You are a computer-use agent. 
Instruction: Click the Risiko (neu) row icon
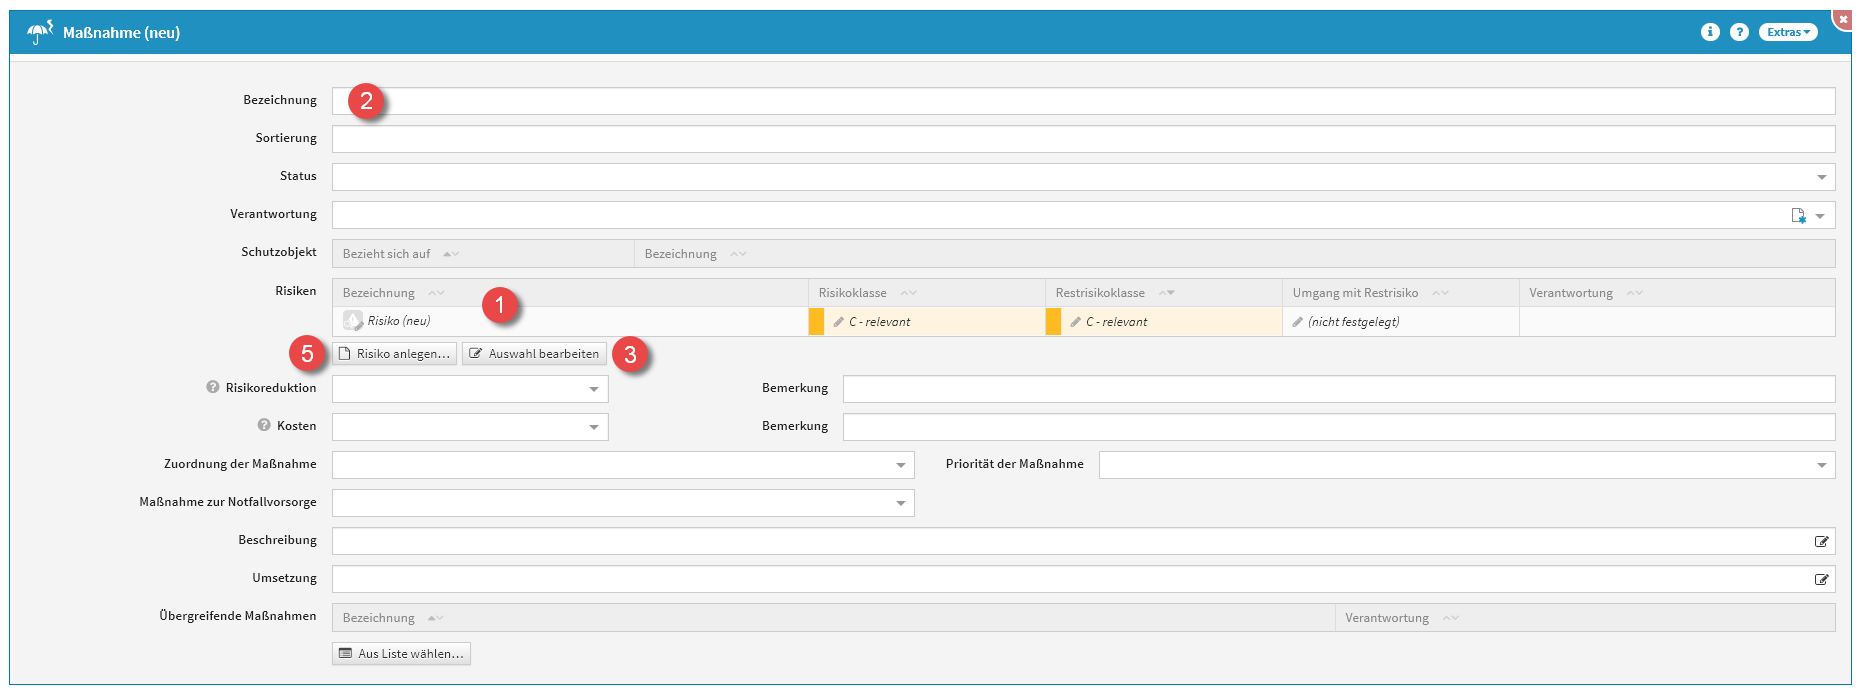coord(352,321)
